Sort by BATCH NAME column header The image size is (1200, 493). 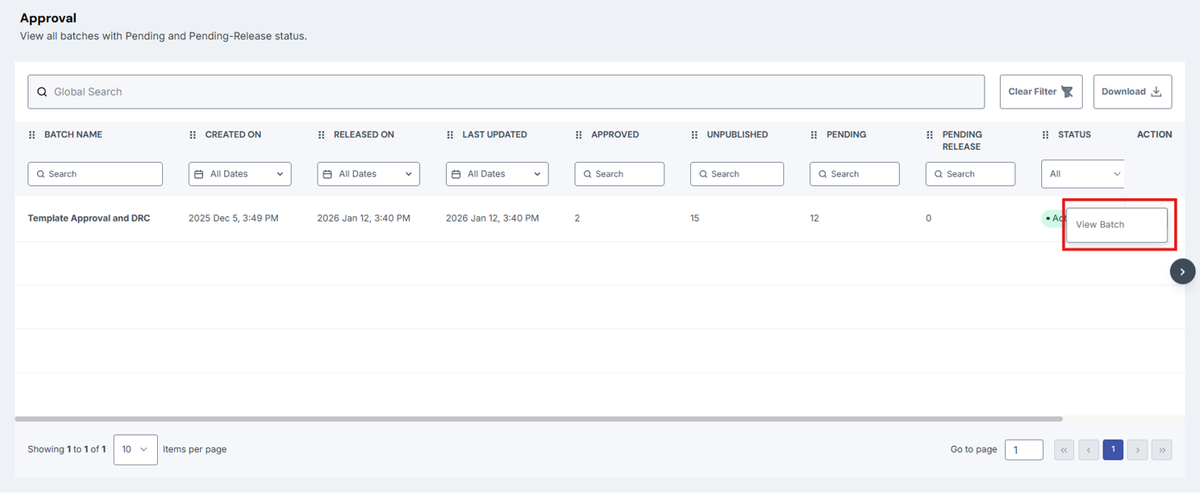[x=73, y=135]
